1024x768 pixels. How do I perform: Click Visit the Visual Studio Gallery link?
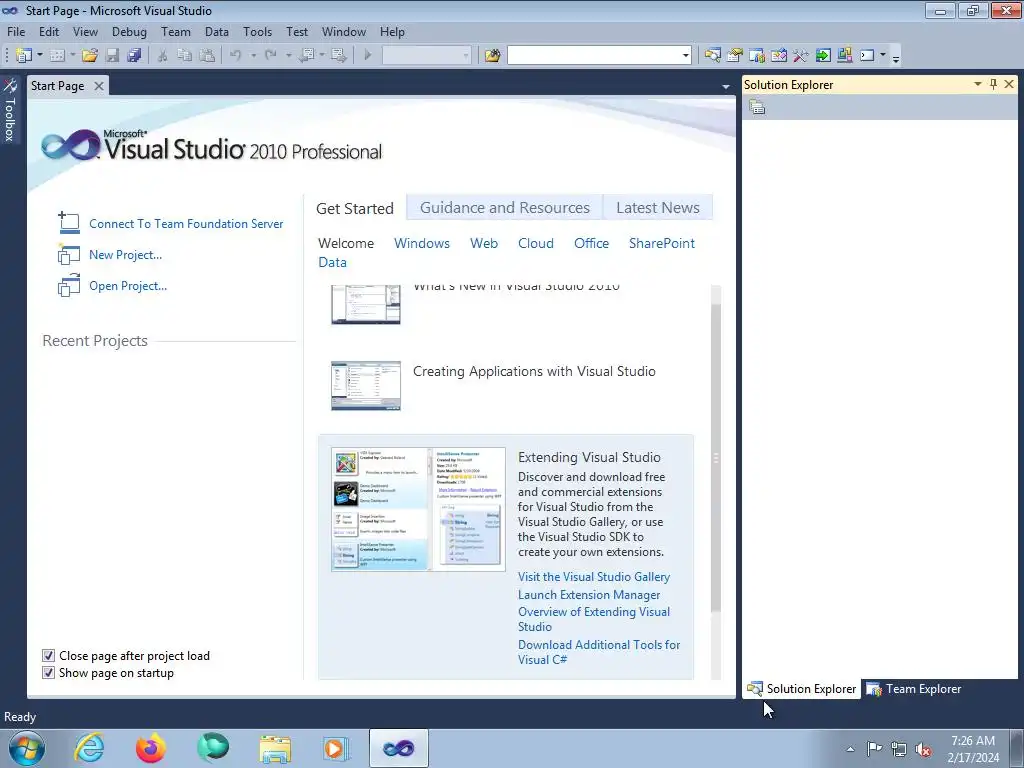click(594, 577)
